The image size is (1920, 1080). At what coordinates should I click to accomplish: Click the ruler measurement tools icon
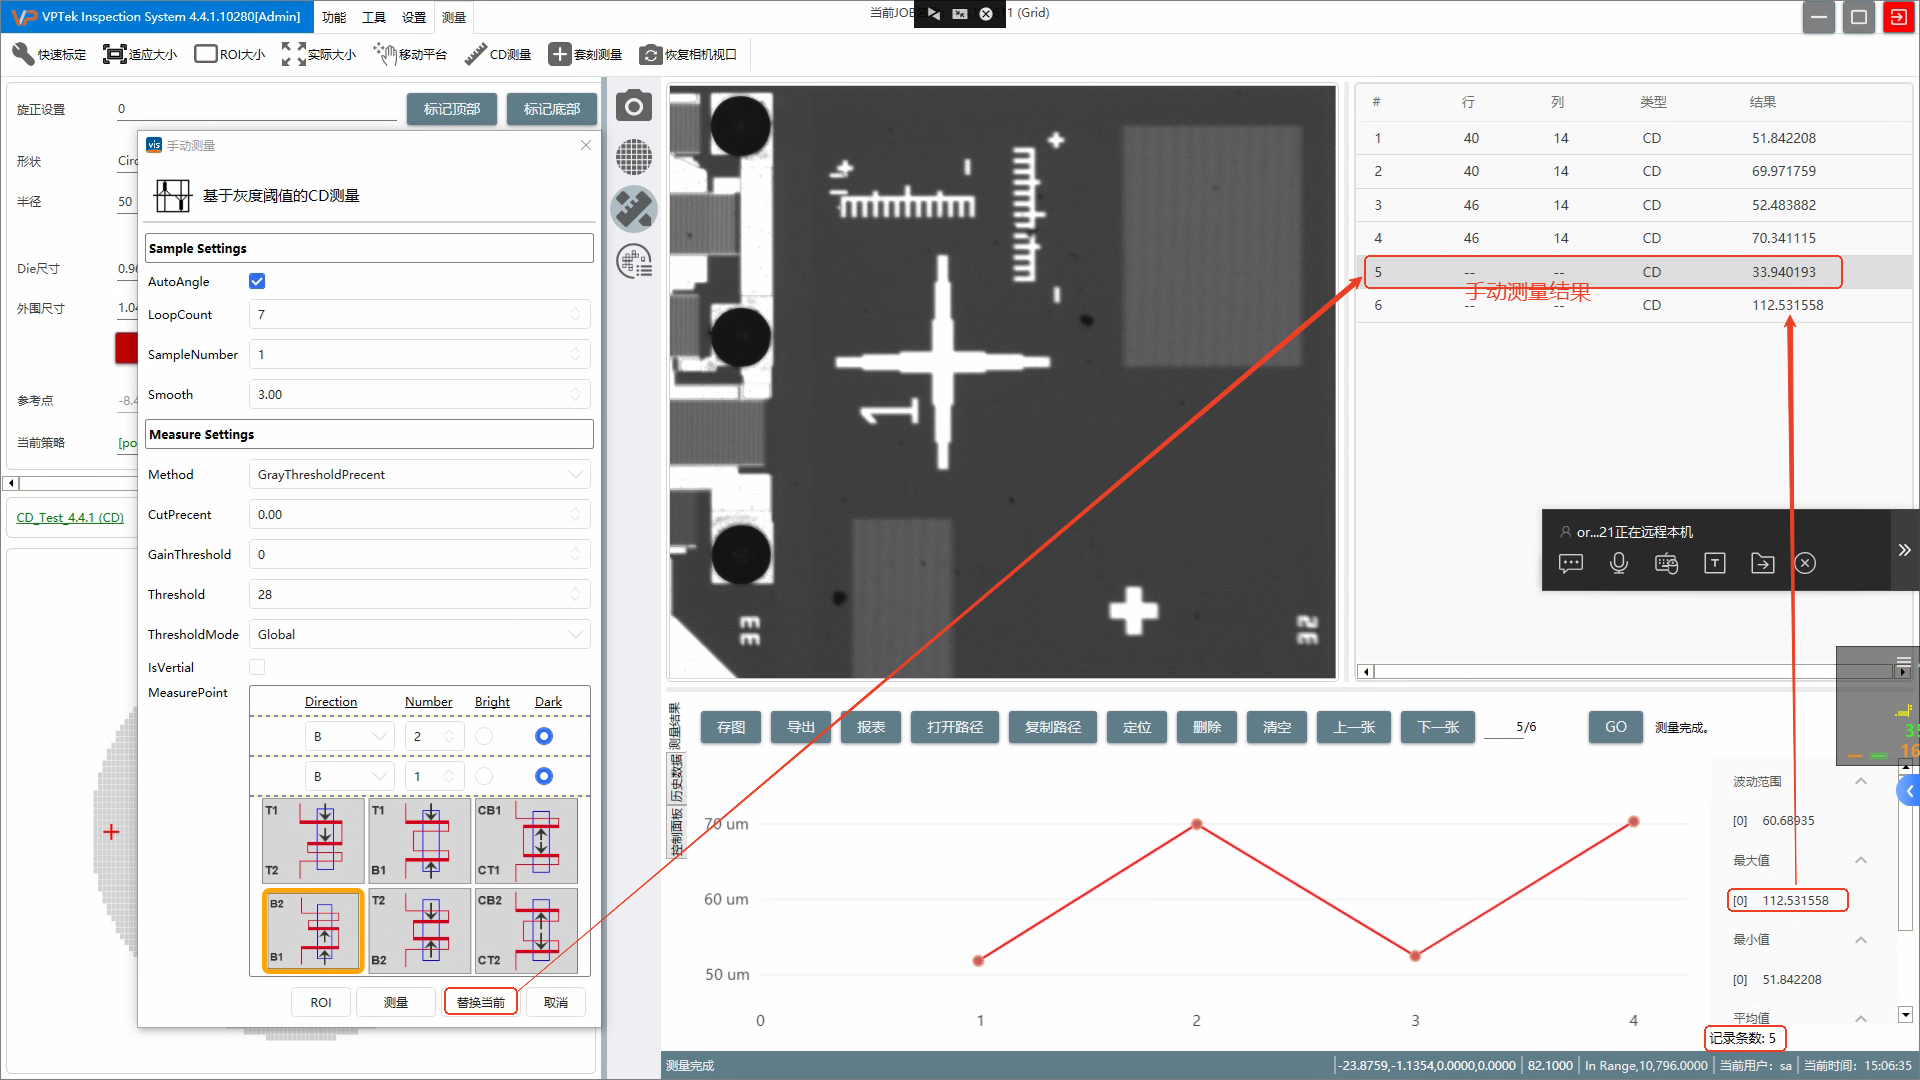[634, 209]
